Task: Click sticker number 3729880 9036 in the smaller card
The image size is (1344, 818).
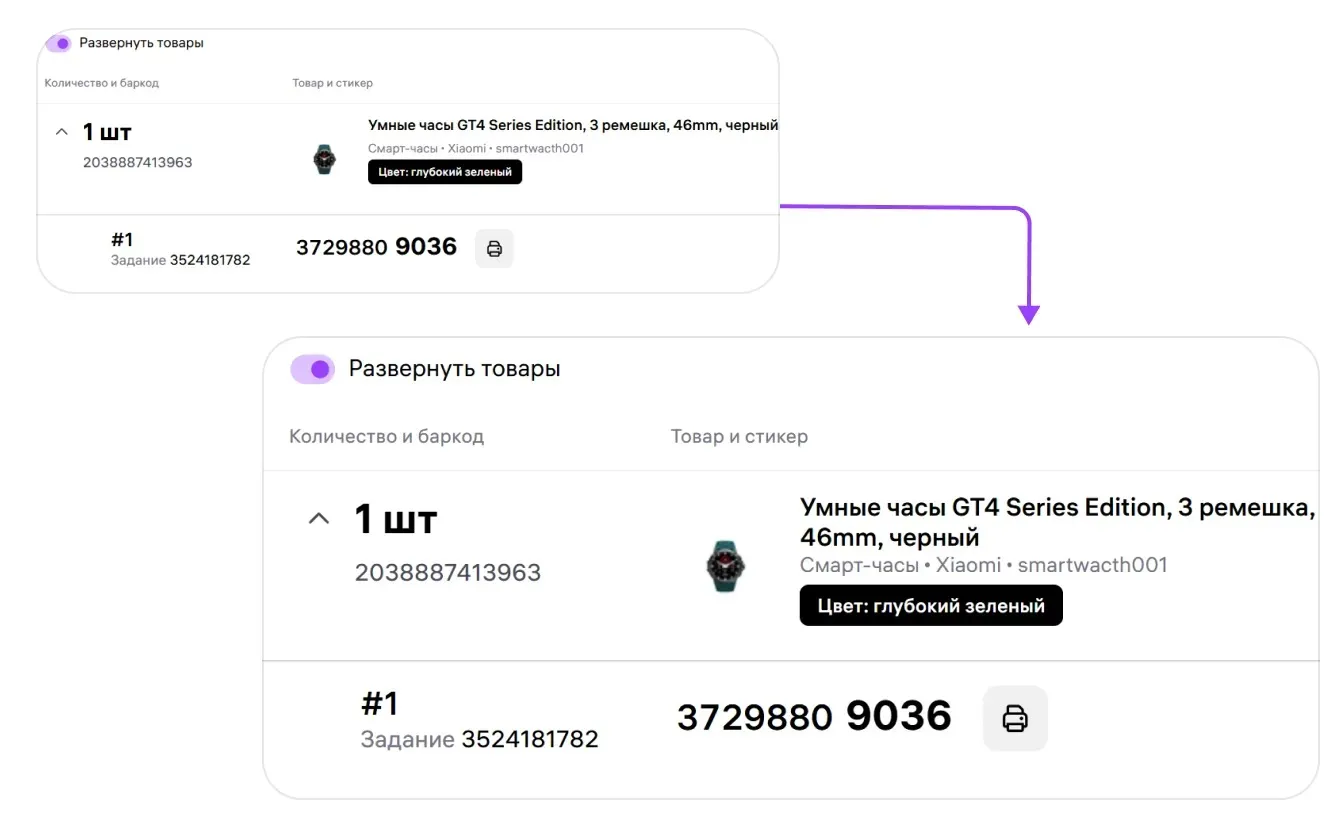Action: pos(376,247)
